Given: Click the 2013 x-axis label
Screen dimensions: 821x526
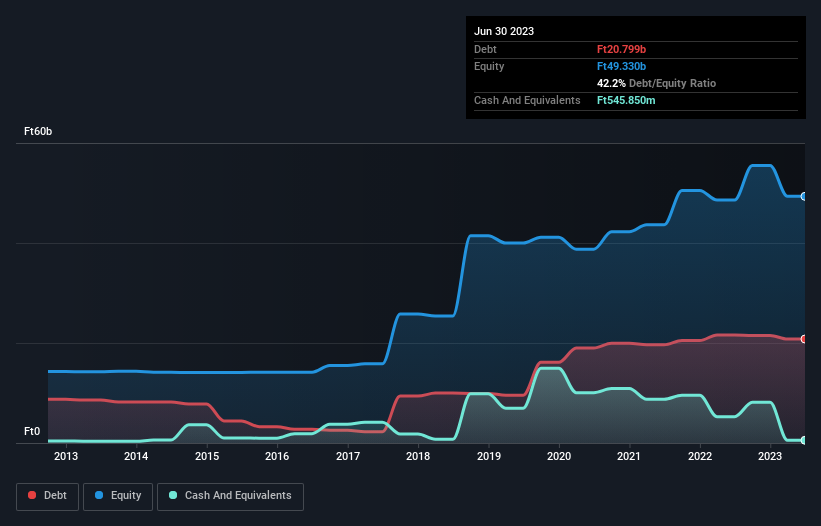Looking at the screenshot, I should click(66, 456).
